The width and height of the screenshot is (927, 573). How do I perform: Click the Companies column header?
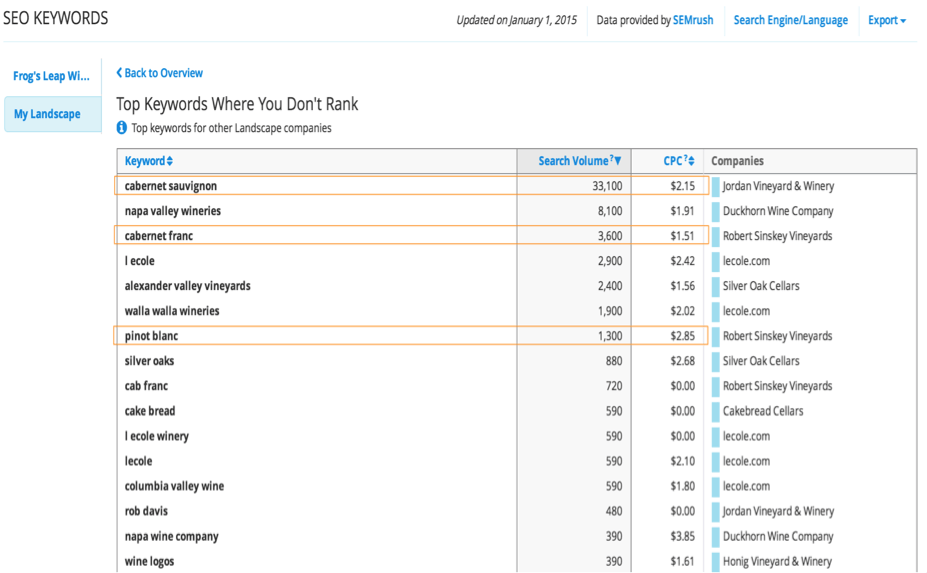coord(737,161)
